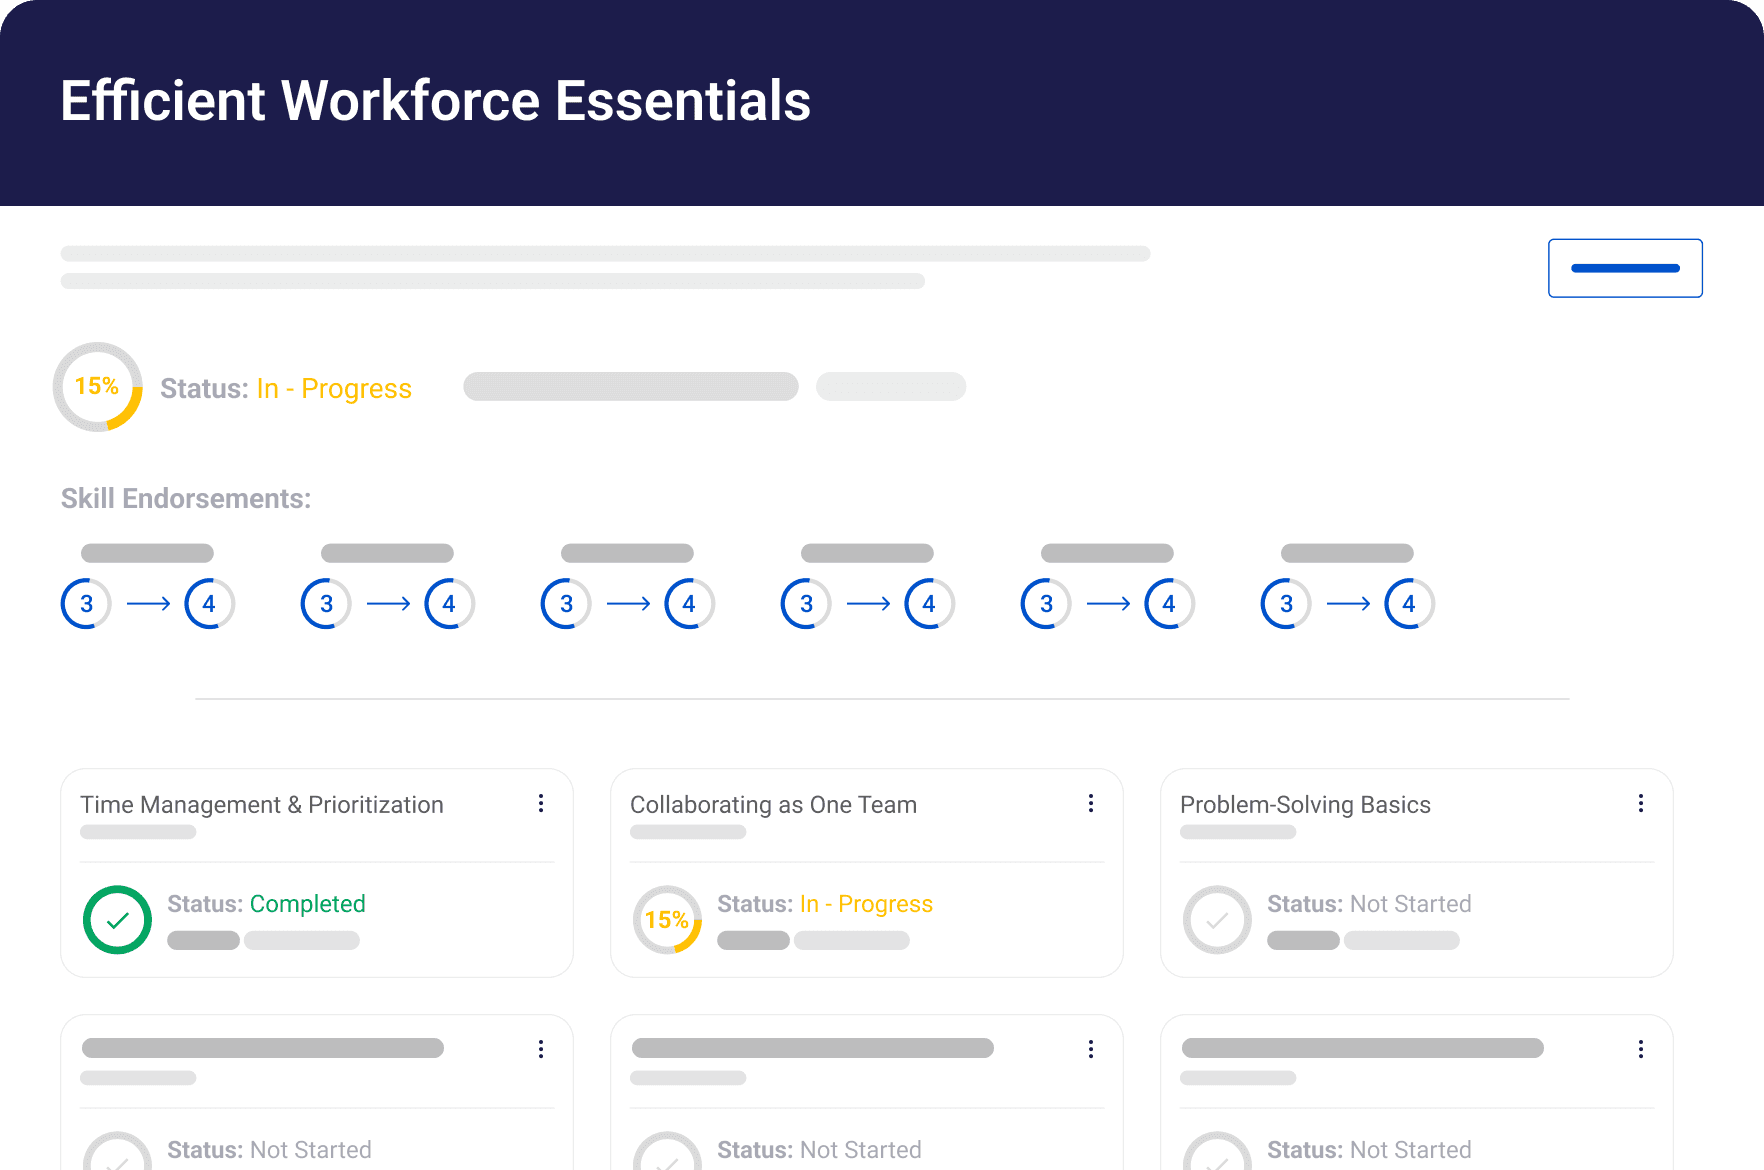Click the outlined blue button in top right
This screenshot has width=1764, height=1170.
tap(1625, 268)
